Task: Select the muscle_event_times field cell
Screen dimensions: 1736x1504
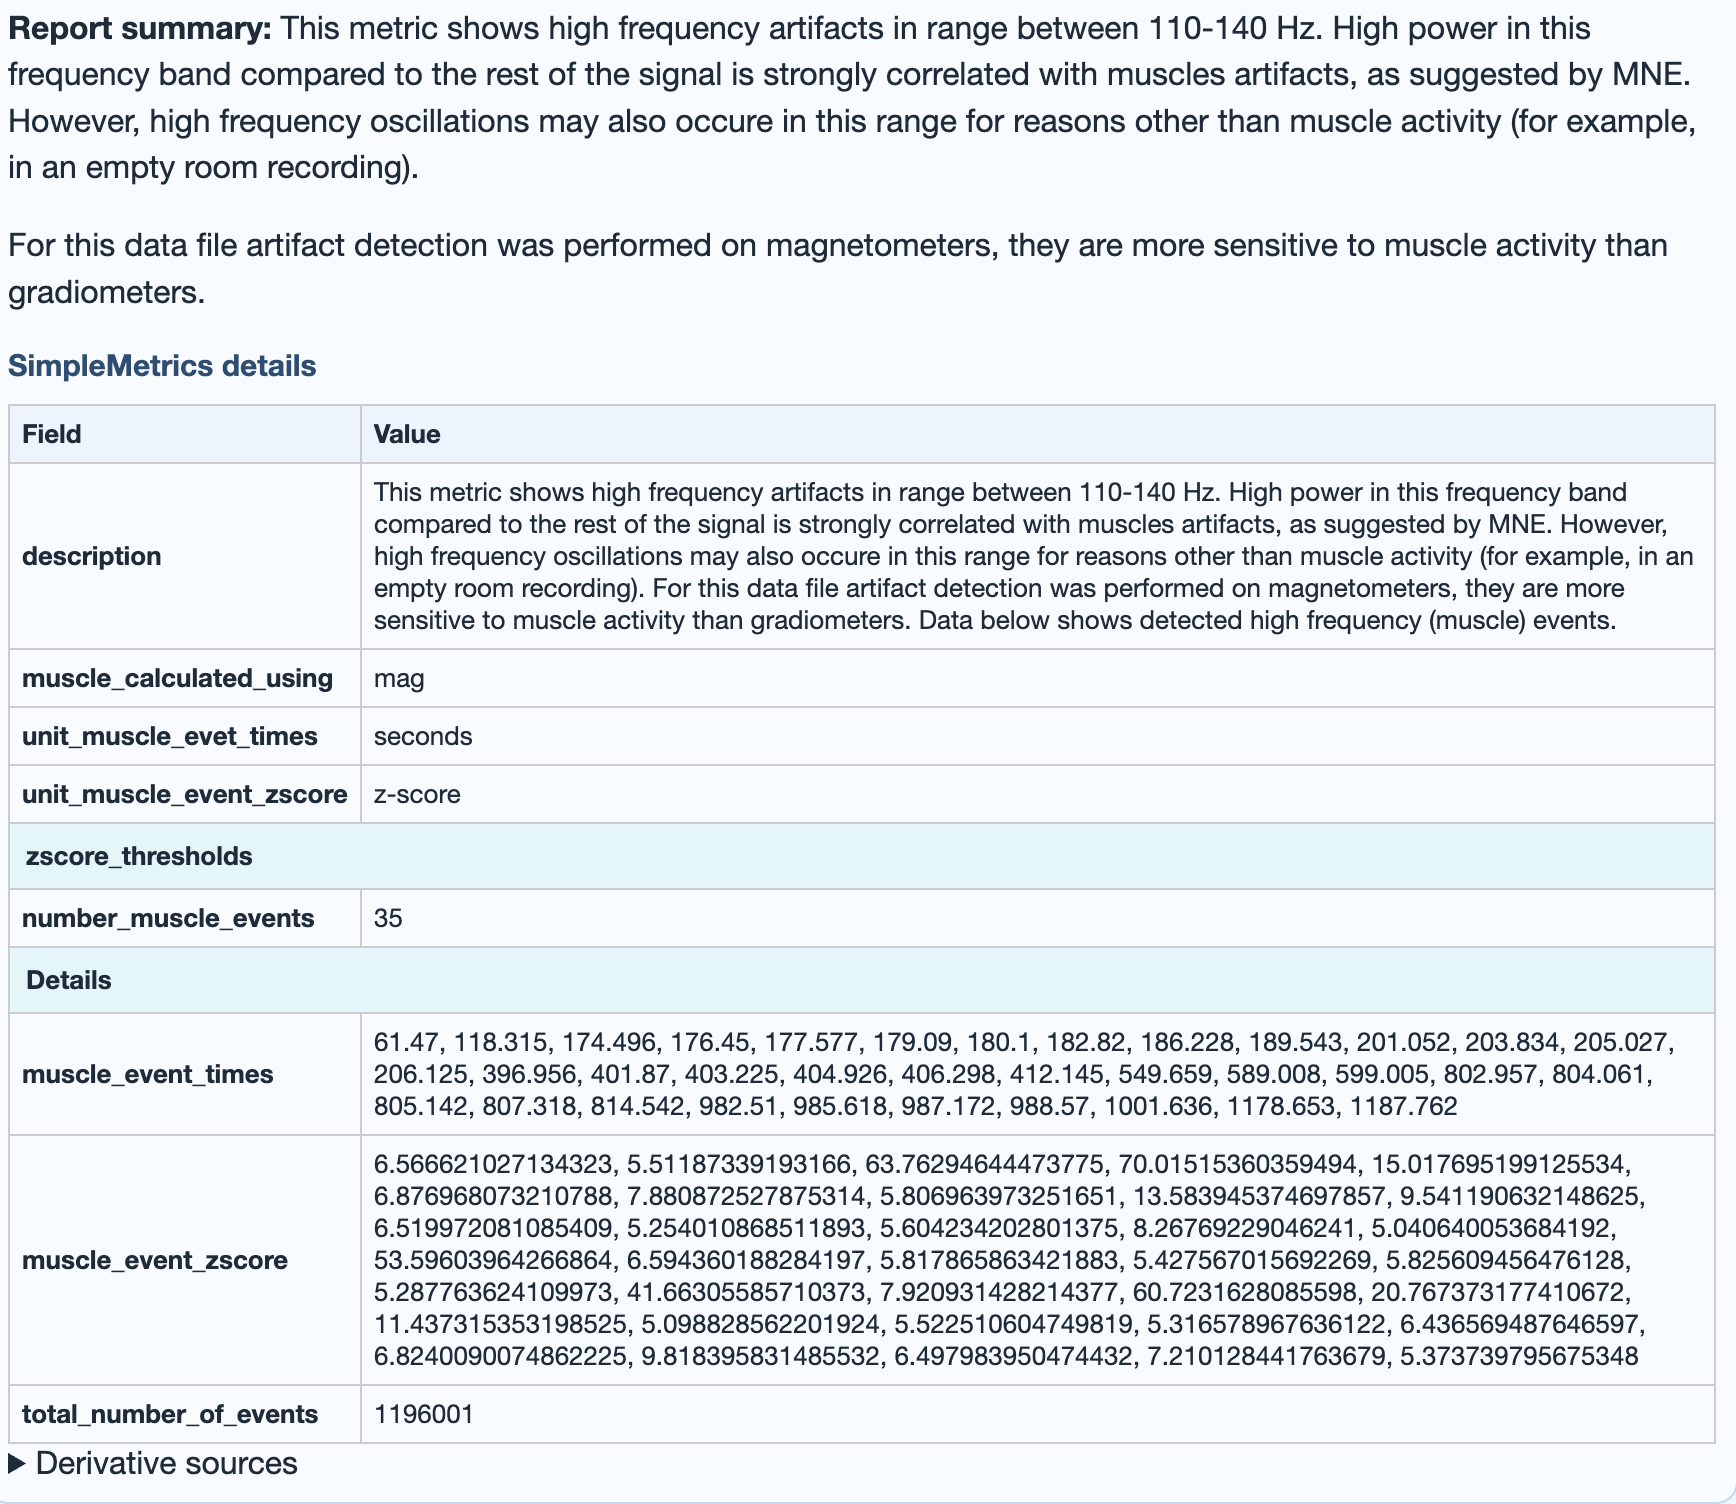Action: tap(185, 1074)
